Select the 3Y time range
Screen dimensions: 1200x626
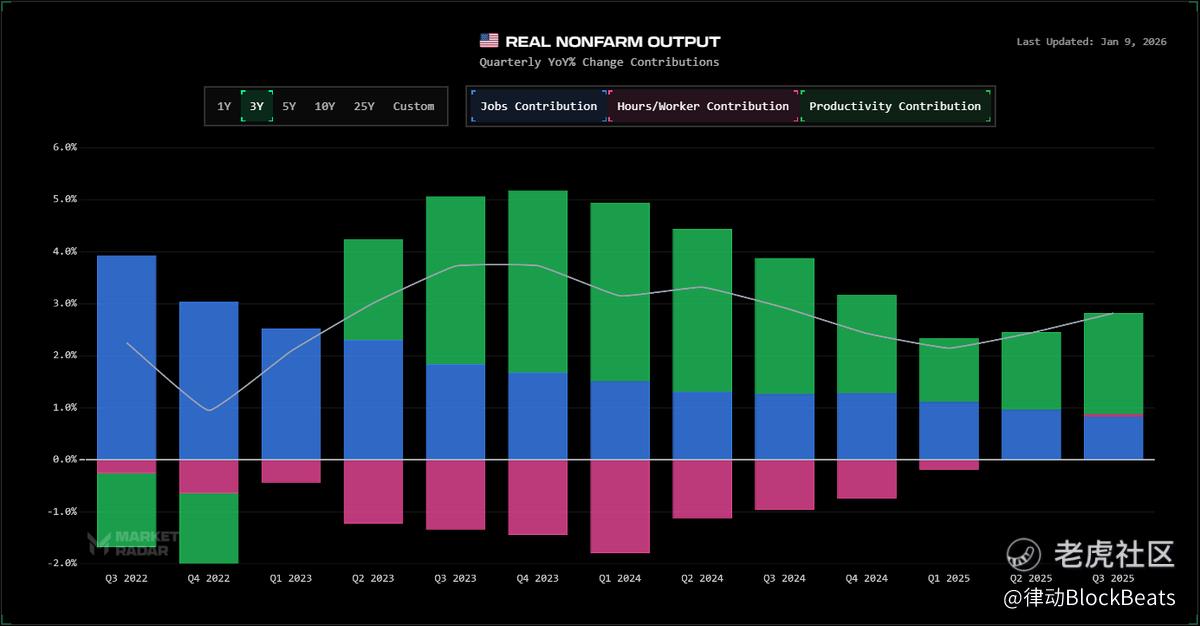[x=257, y=106]
